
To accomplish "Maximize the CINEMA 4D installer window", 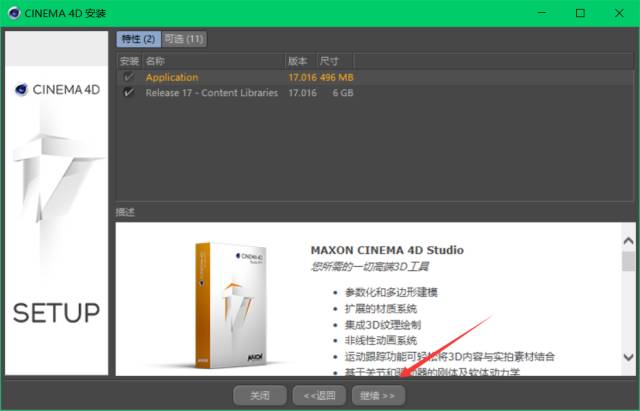I will (580, 13).
